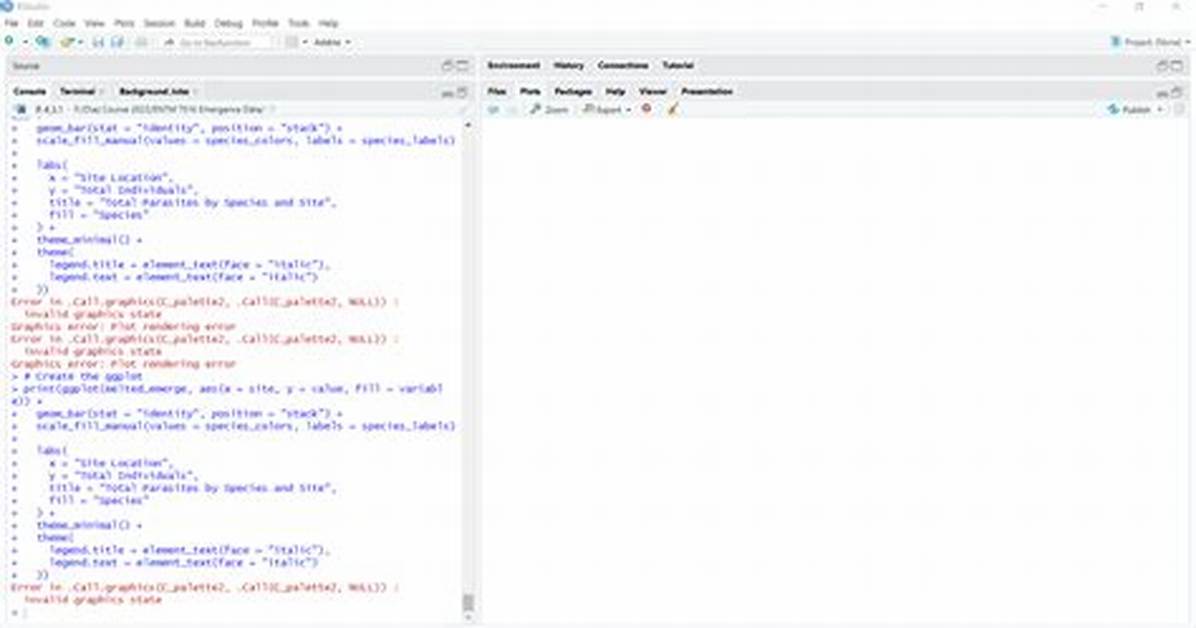Viewport: 1196px width, 628px height.
Task: Click the working directory arrow icon in Console
Action: [x=272, y=110]
